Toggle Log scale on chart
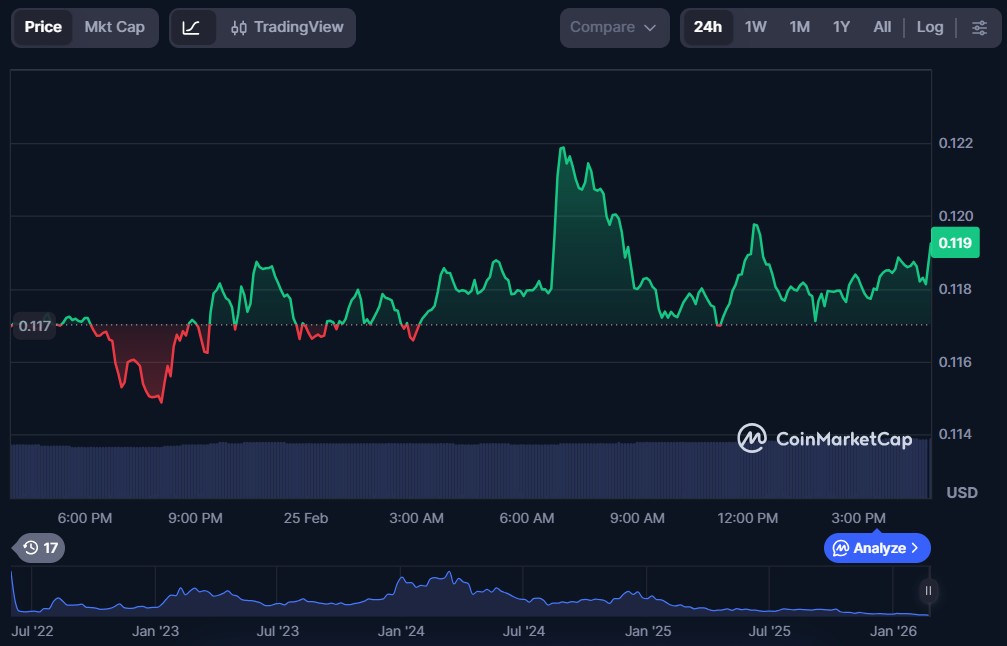This screenshot has height=646, width=1007. [x=930, y=28]
